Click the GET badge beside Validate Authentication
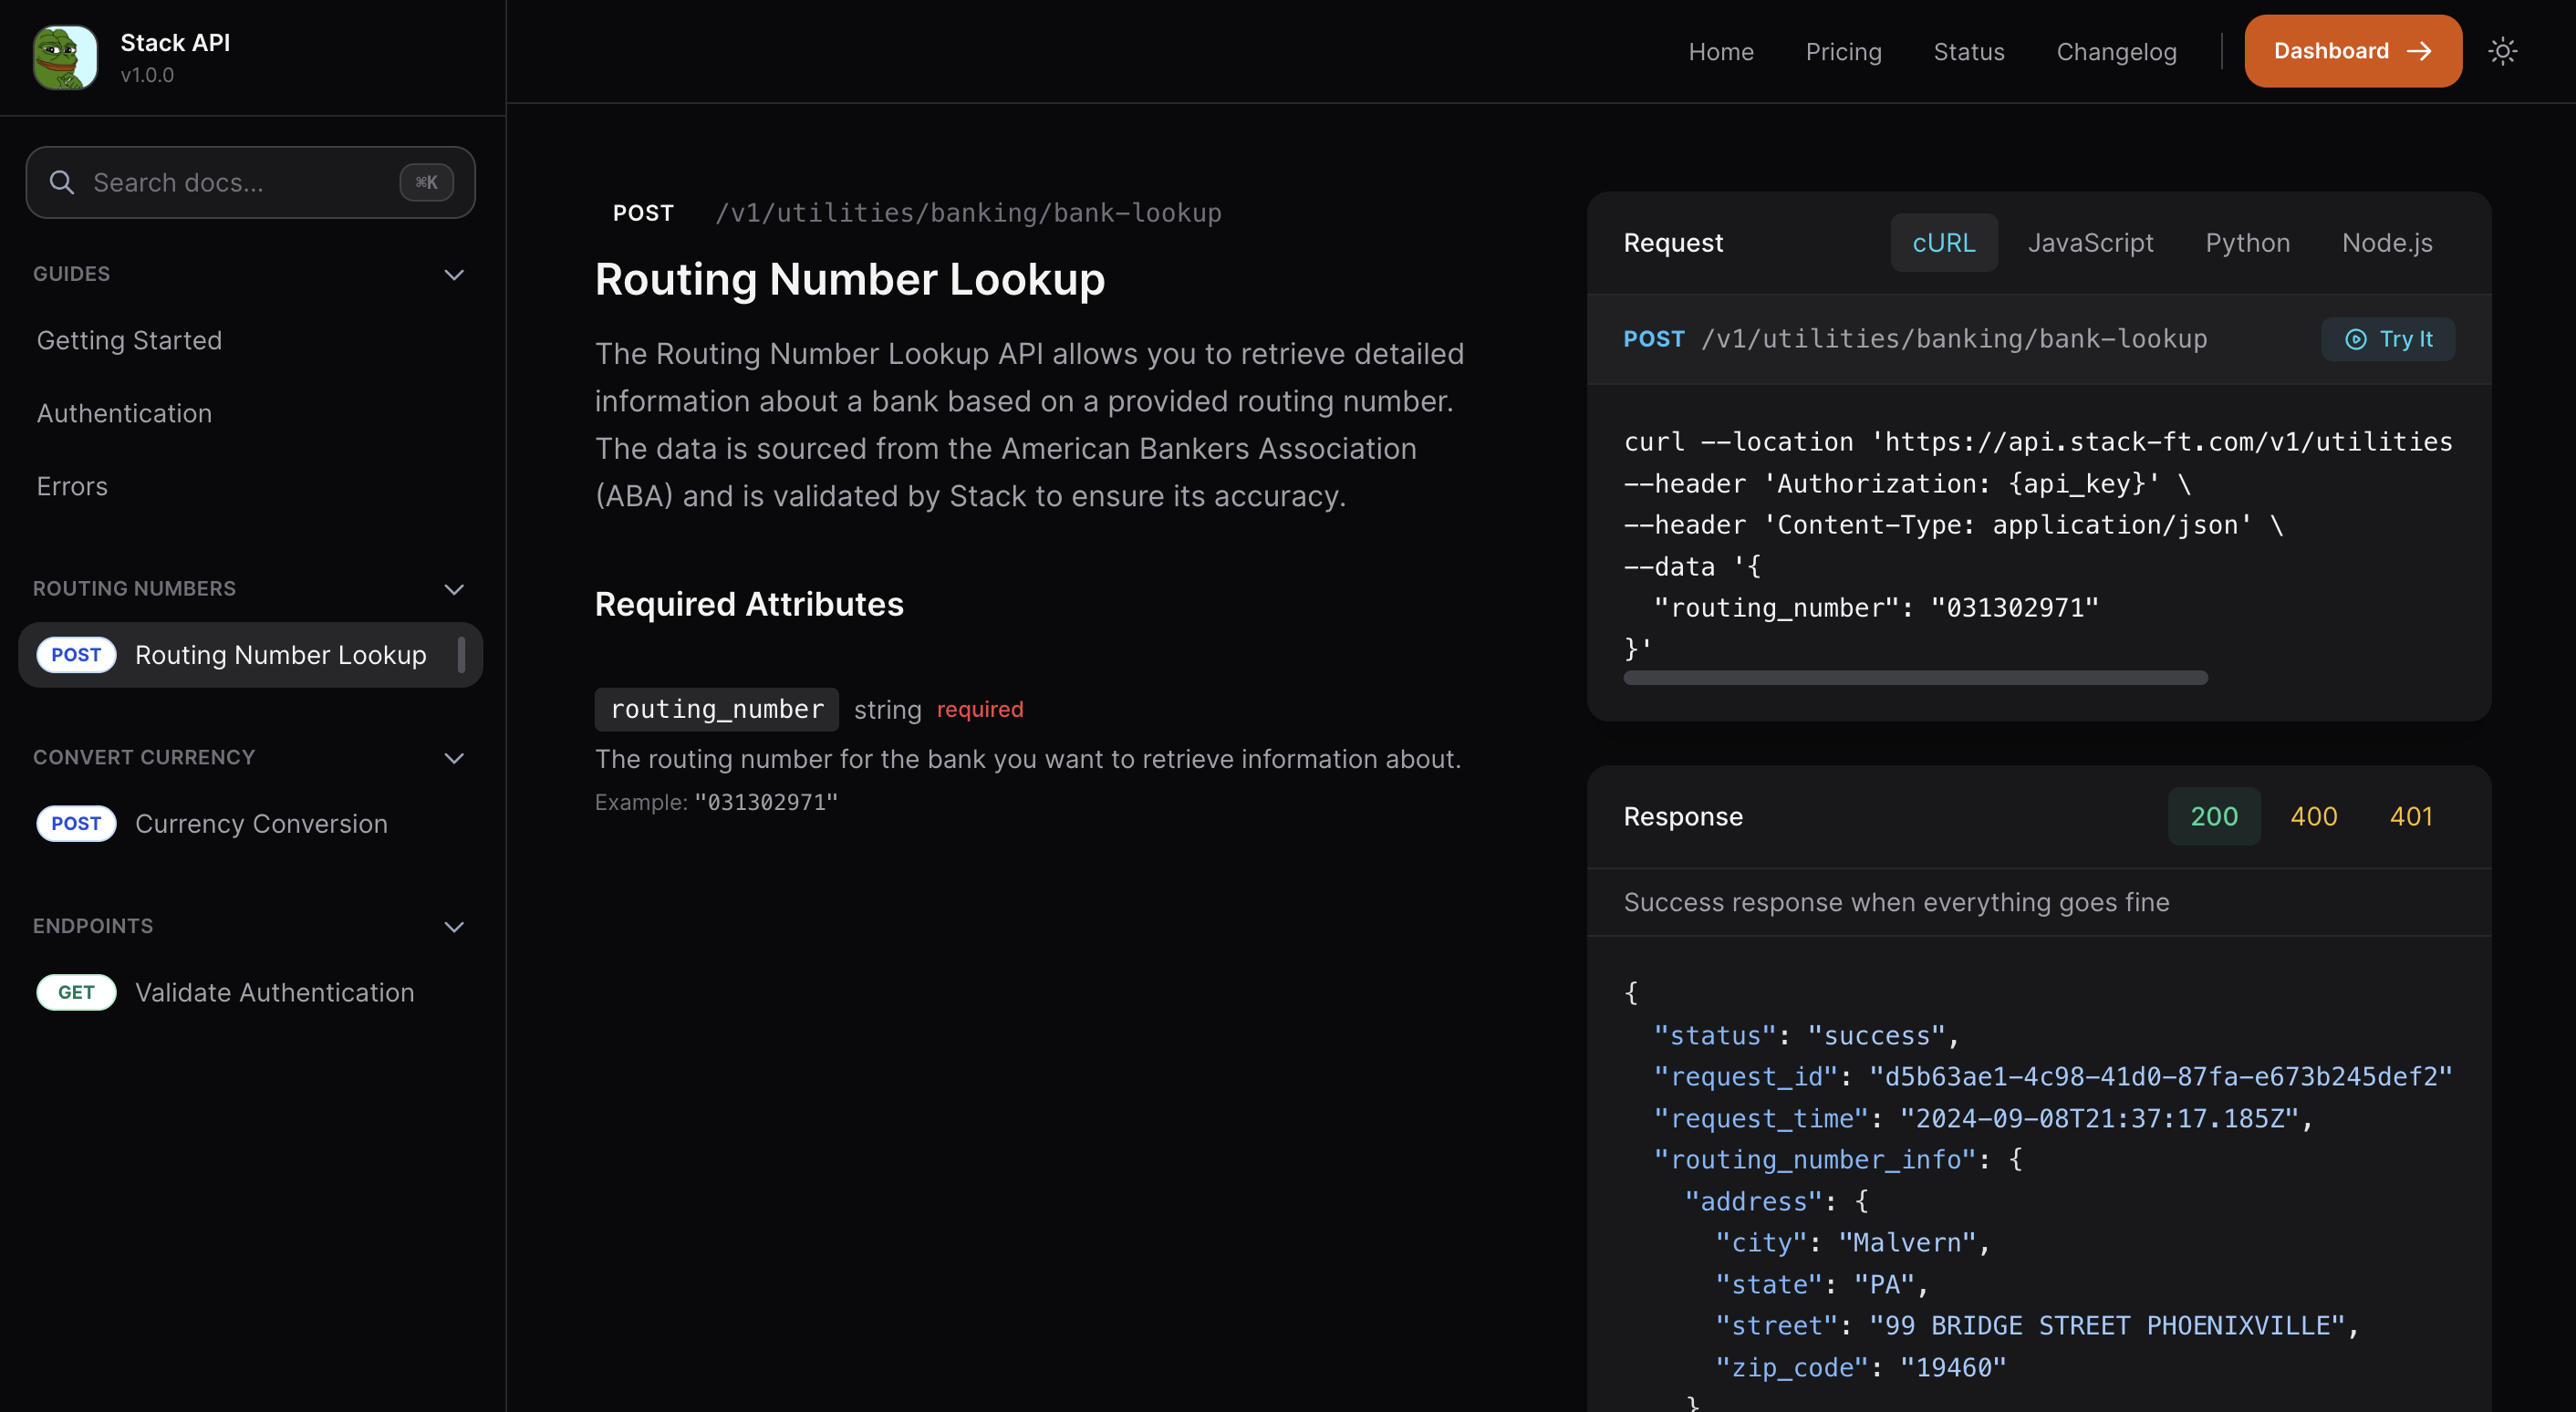The width and height of the screenshot is (2576, 1412). pyautogui.click(x=76, y=992)
